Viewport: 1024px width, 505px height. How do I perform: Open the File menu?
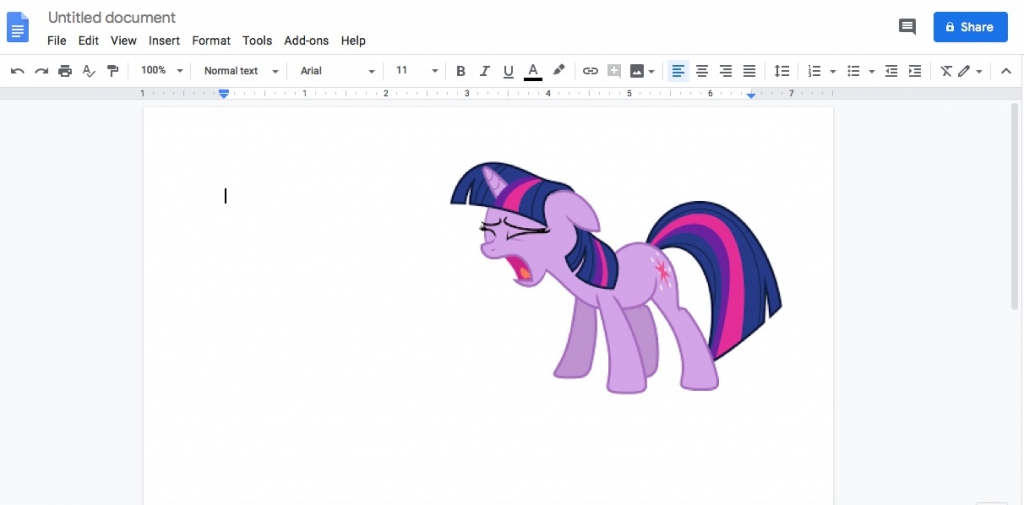57,41
